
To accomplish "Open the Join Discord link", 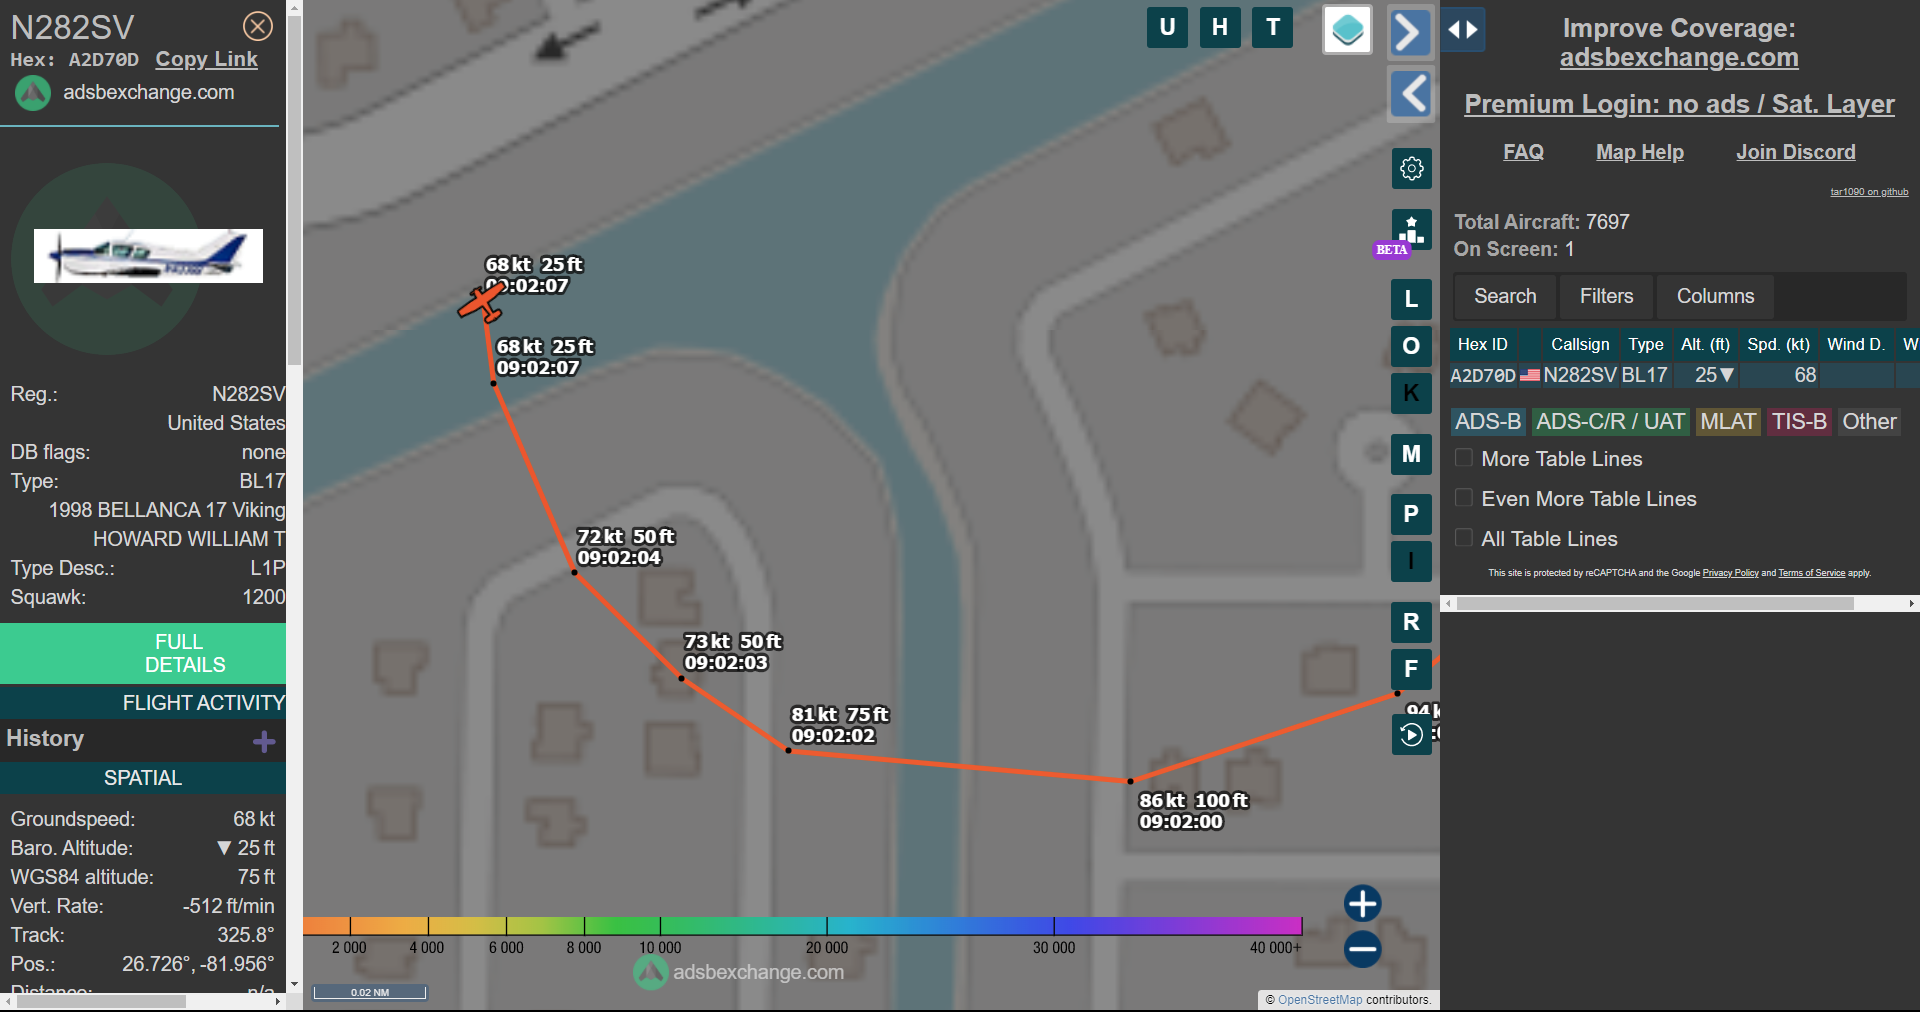I will click(x=1796, y=152).
